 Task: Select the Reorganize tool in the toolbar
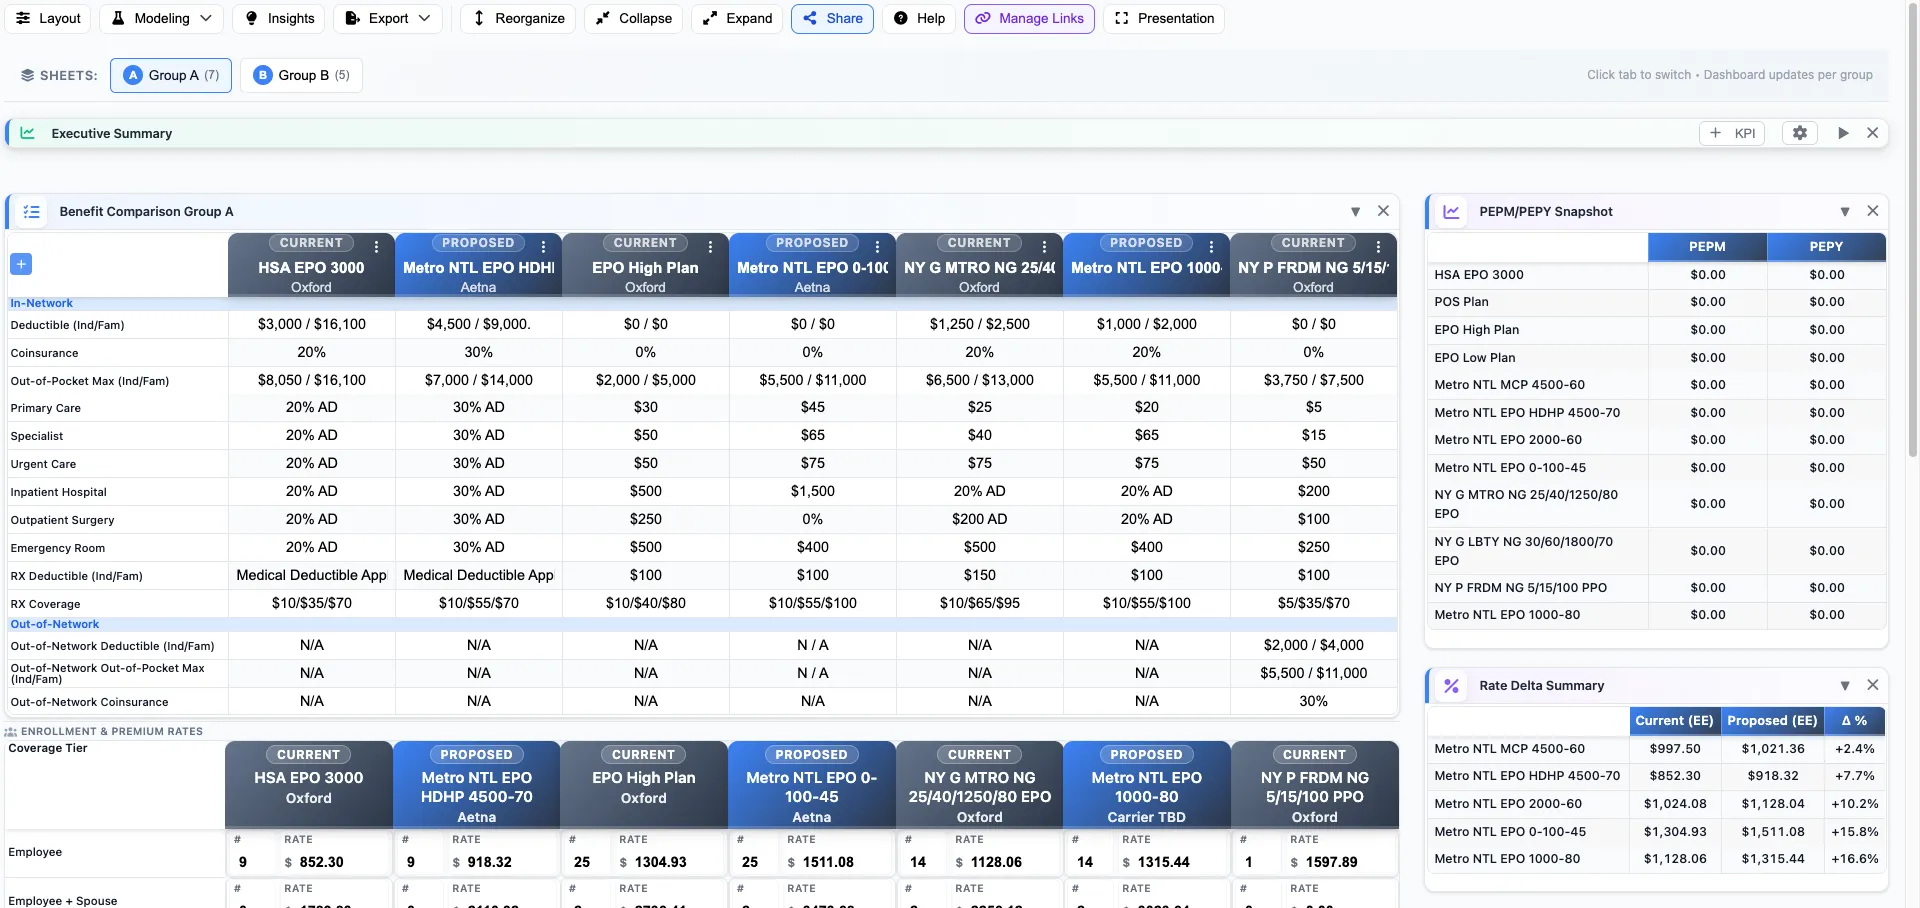tap(517, 18)
